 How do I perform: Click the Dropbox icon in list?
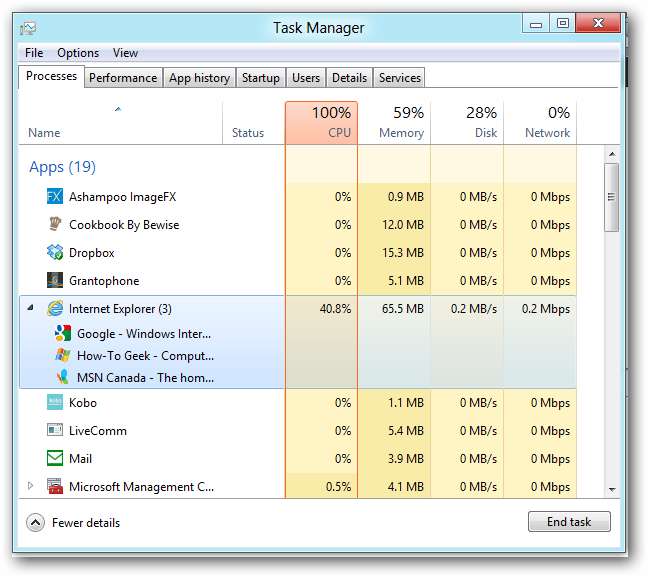(55, 252)
